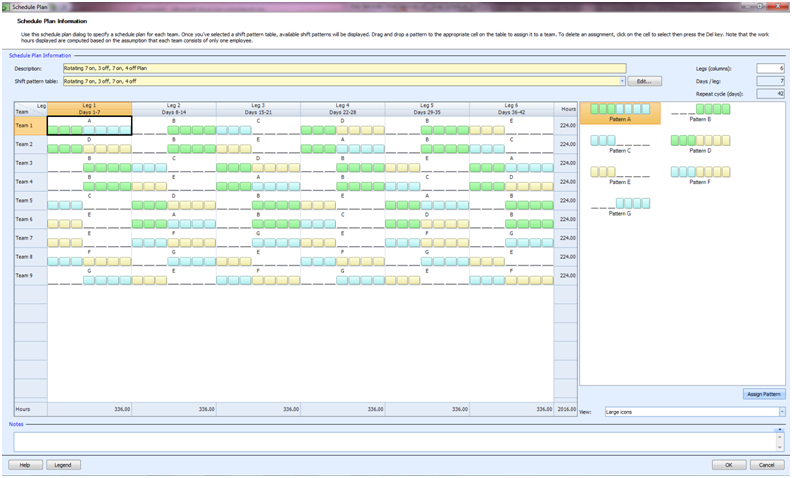This screenshot has height=478, width=792.
Task: Click Team 2 Leg 1 pattern D cell
Action: click(x=89, y=145)
